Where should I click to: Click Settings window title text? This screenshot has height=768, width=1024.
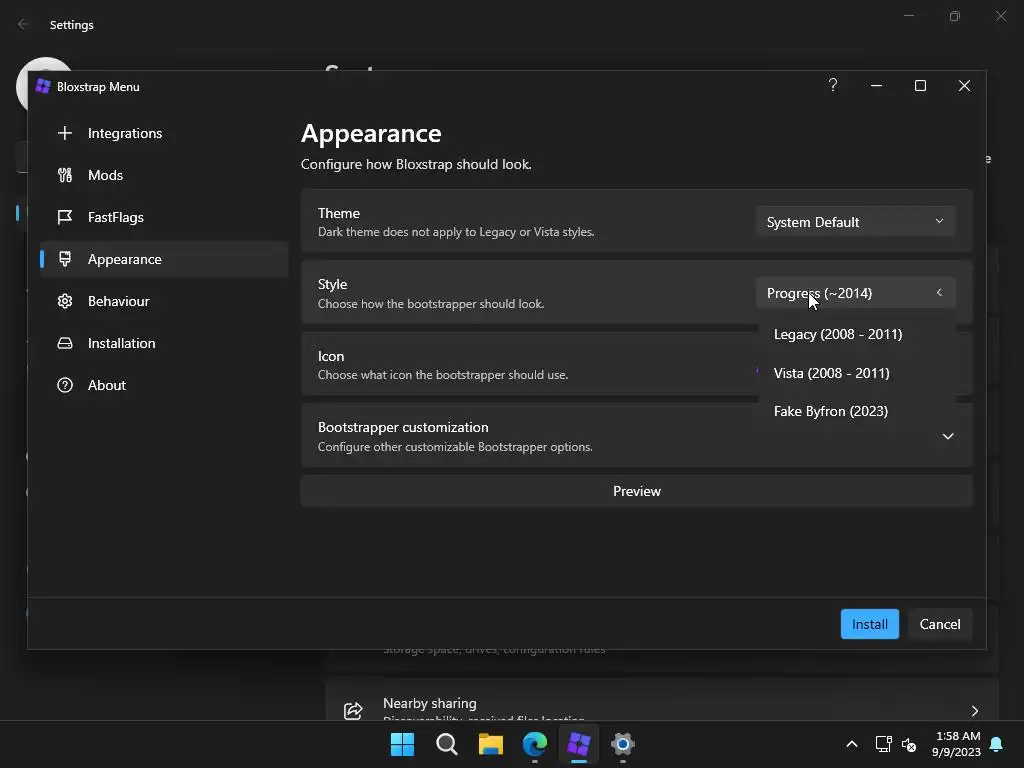coord(72,25)
